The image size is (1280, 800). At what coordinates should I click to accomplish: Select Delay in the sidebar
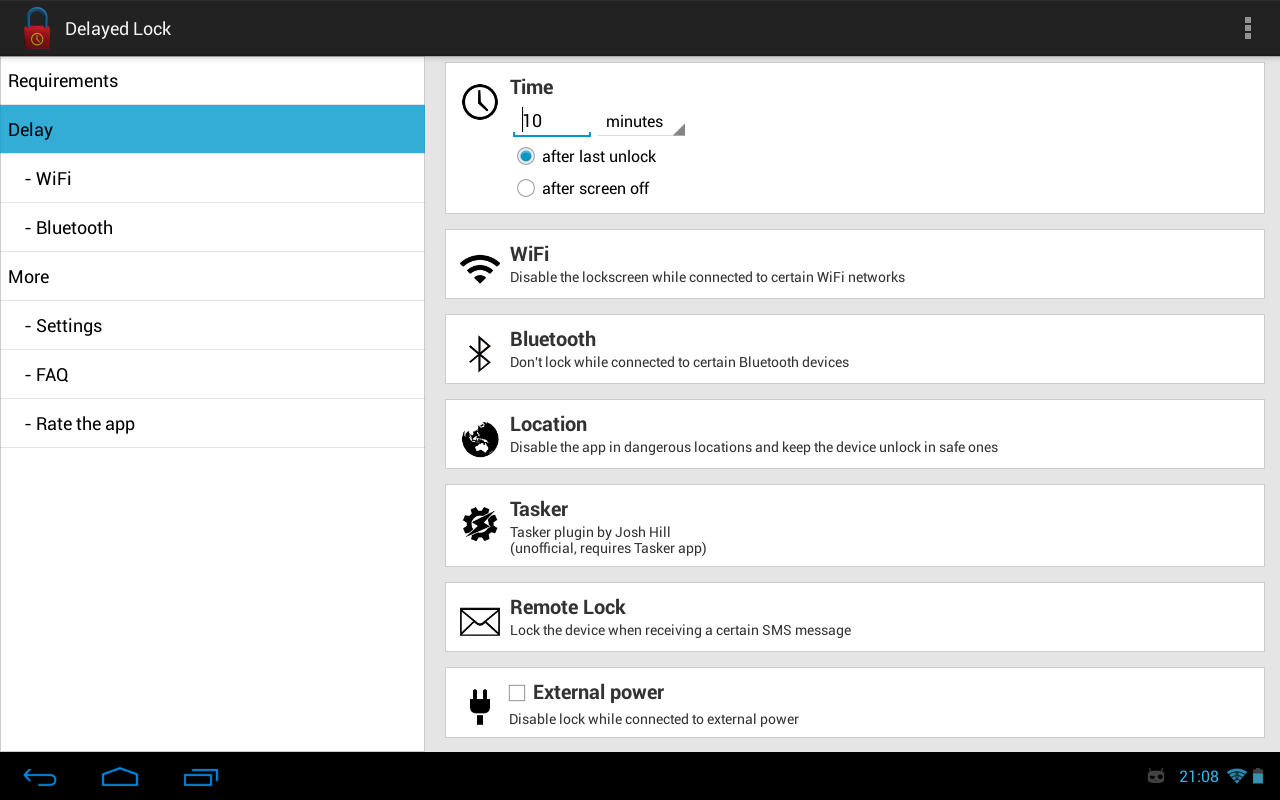(212, 130)
